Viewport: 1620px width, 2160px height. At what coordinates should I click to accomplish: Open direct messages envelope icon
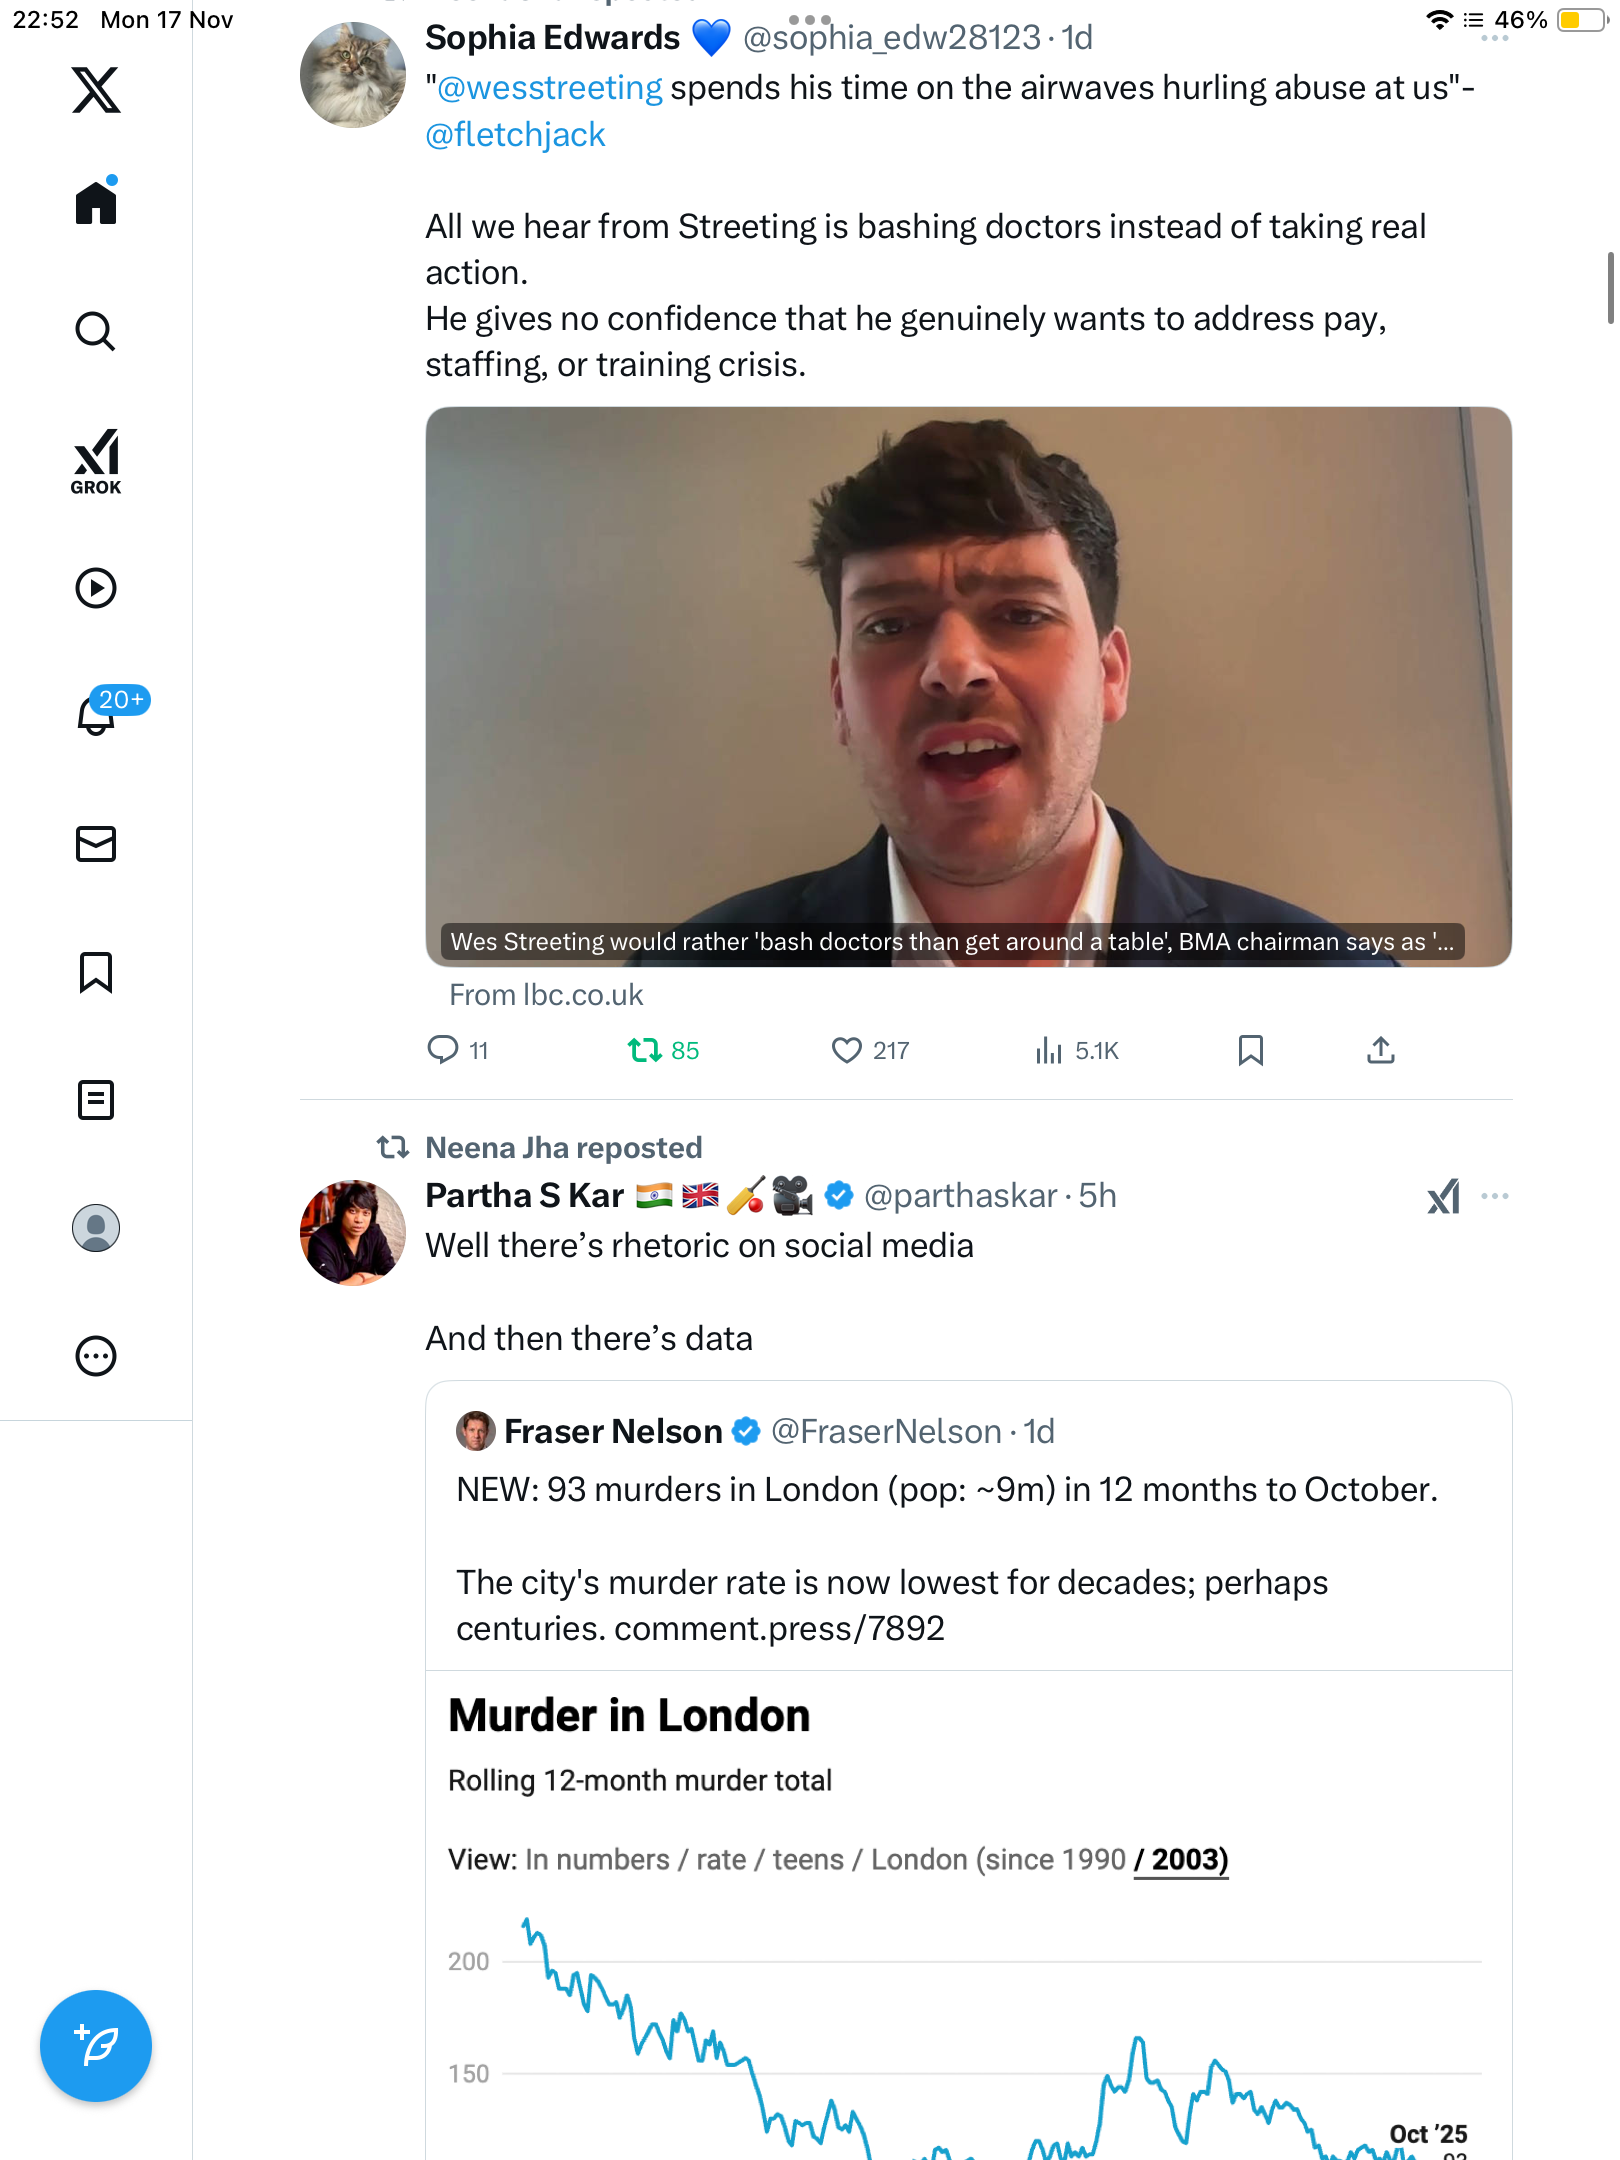click(96, 844)
